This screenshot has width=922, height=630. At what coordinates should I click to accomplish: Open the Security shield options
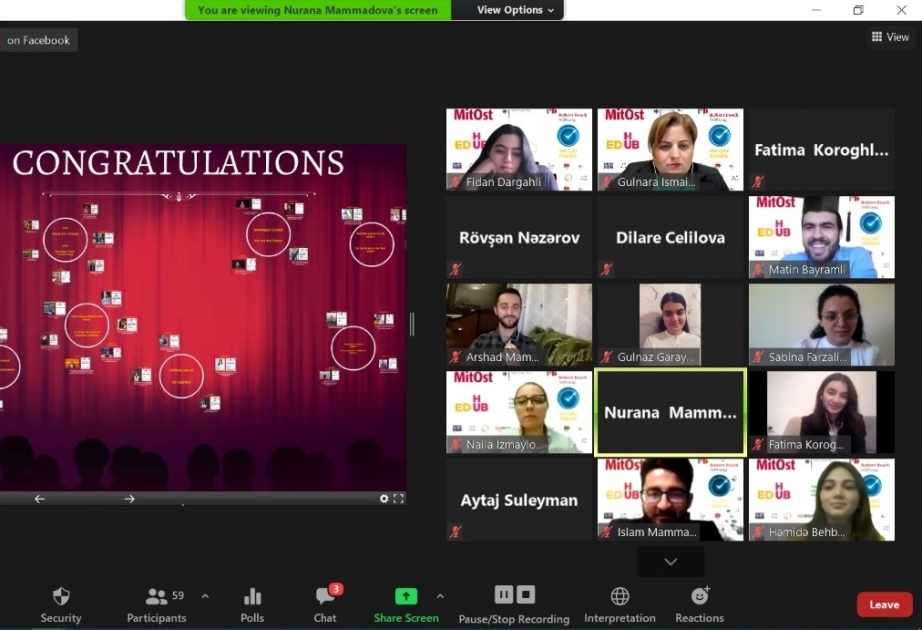tap(61, 596)
